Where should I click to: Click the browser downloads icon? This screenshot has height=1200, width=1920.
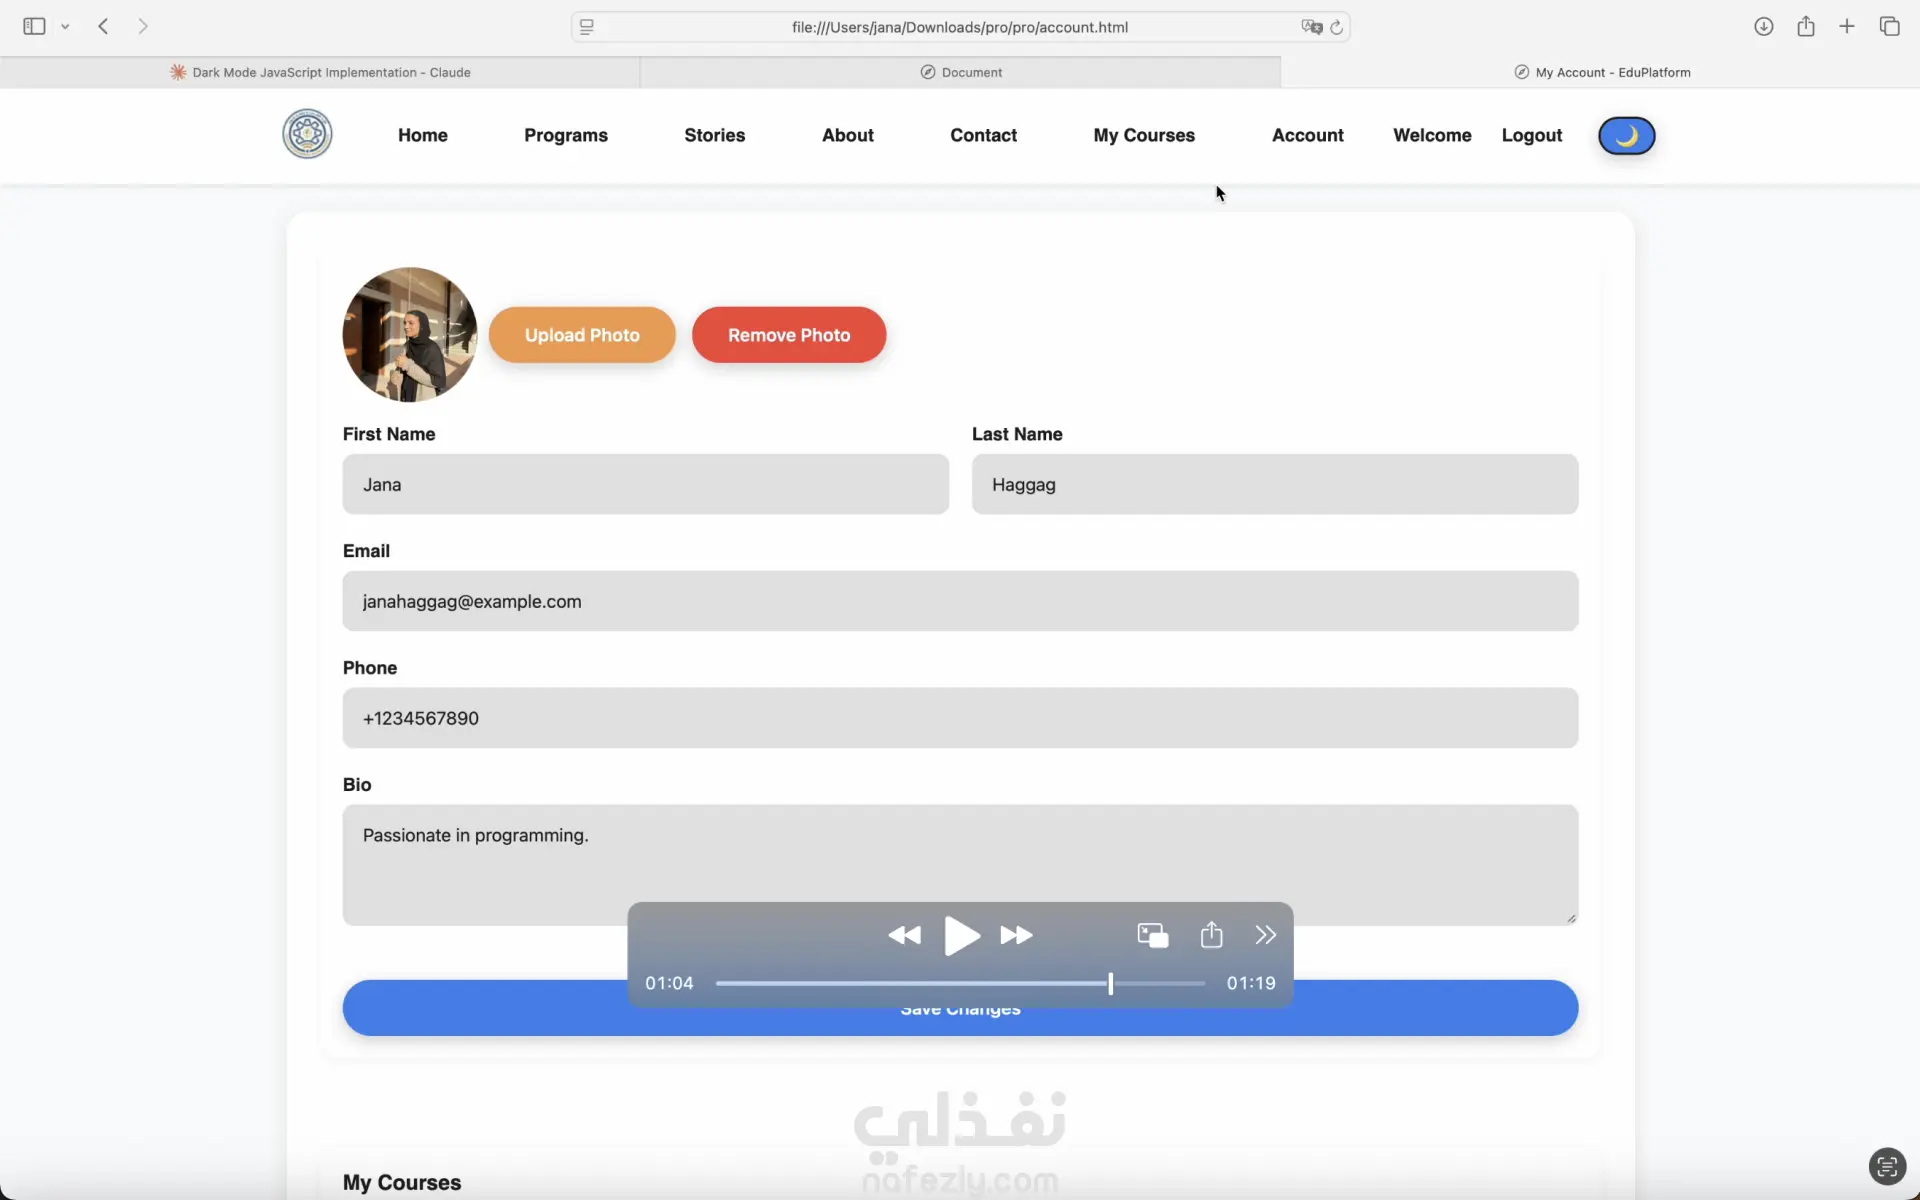[1763, 27]
